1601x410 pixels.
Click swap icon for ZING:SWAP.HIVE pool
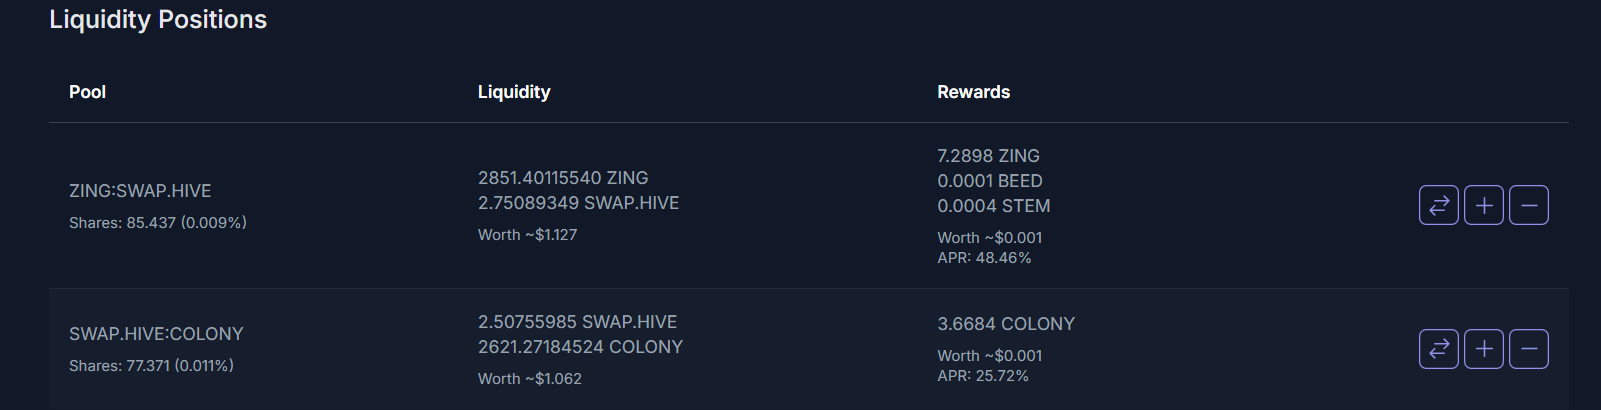pyautogui.click(x=1439, y=205)
